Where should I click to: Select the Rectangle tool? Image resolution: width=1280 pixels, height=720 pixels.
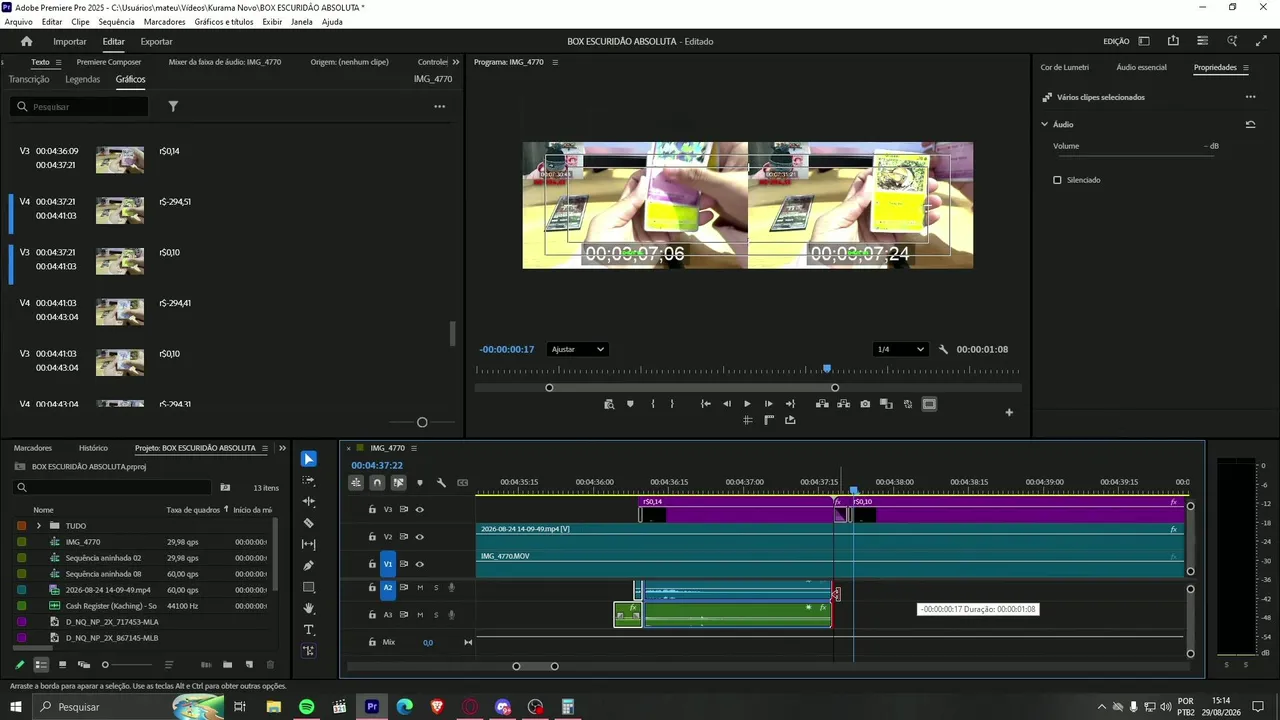click(x=309, y=587)
